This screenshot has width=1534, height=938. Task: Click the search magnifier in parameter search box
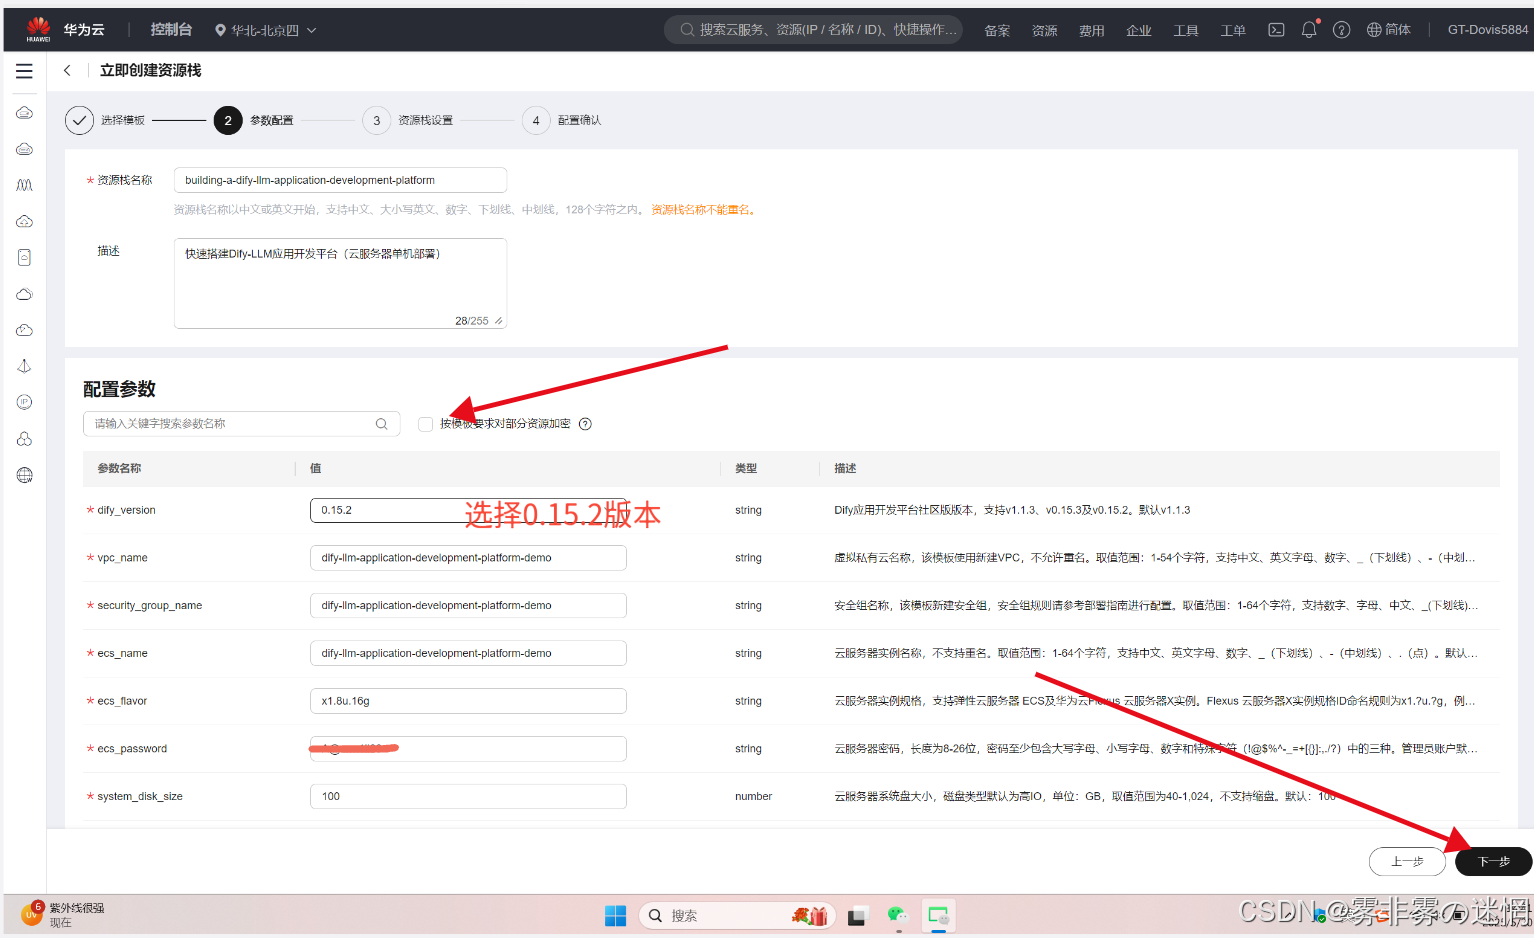(381, 424)
